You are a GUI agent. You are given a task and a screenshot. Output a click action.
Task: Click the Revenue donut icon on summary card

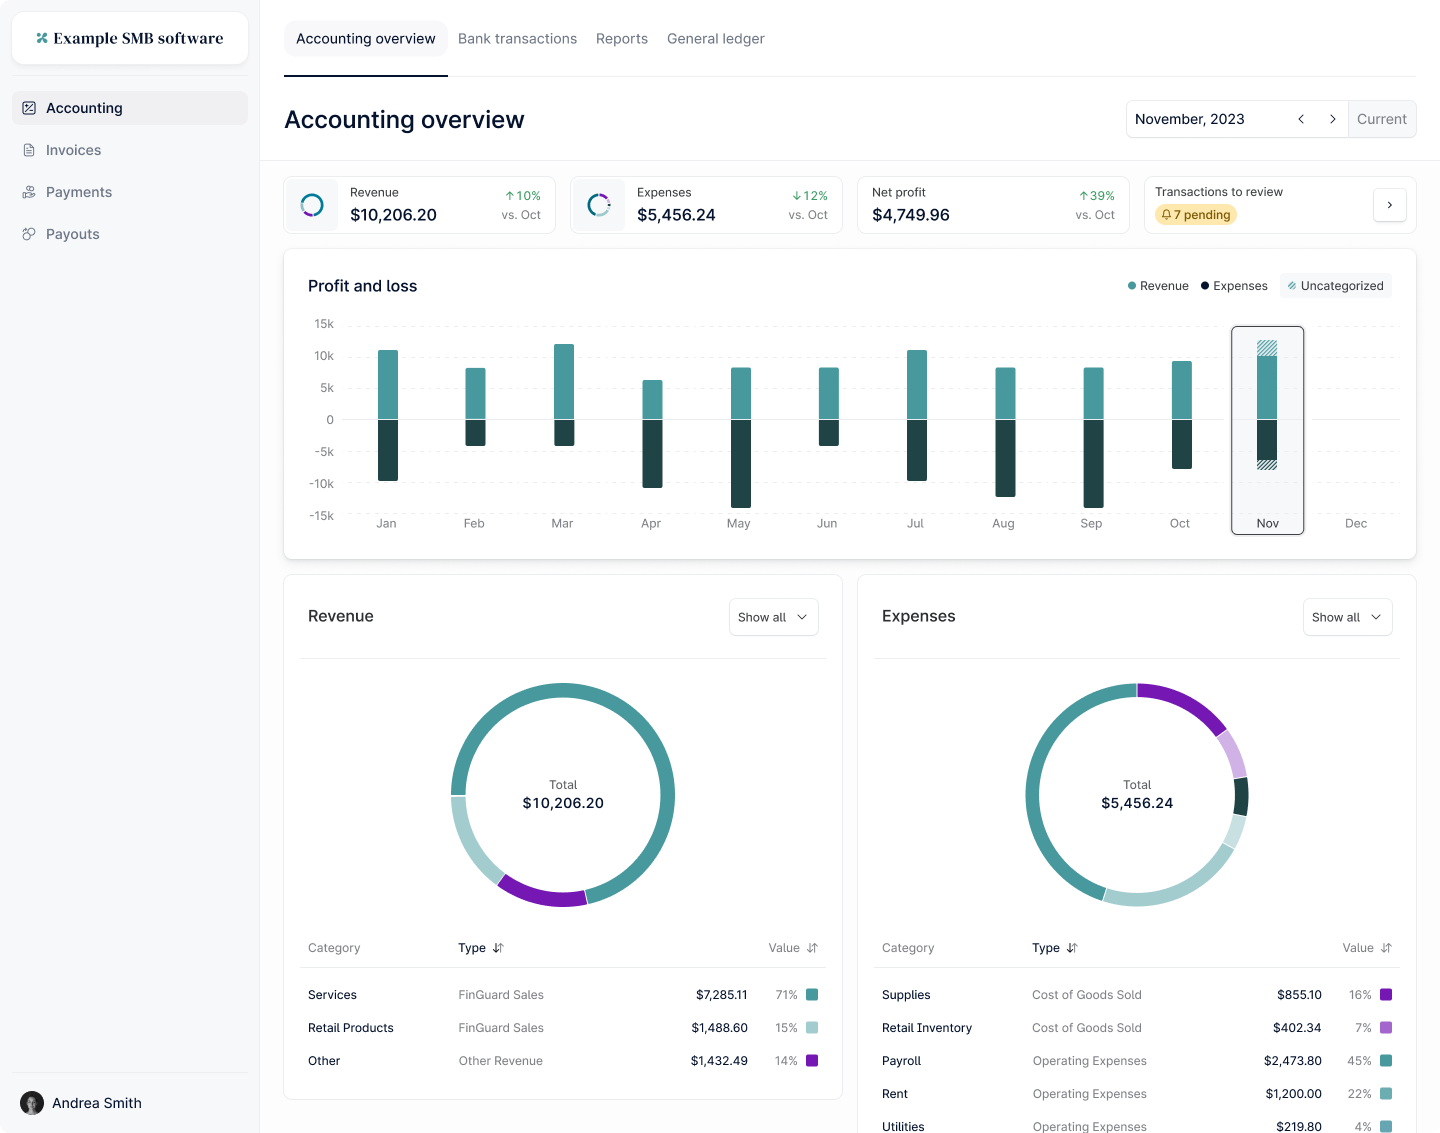(311, 204)
